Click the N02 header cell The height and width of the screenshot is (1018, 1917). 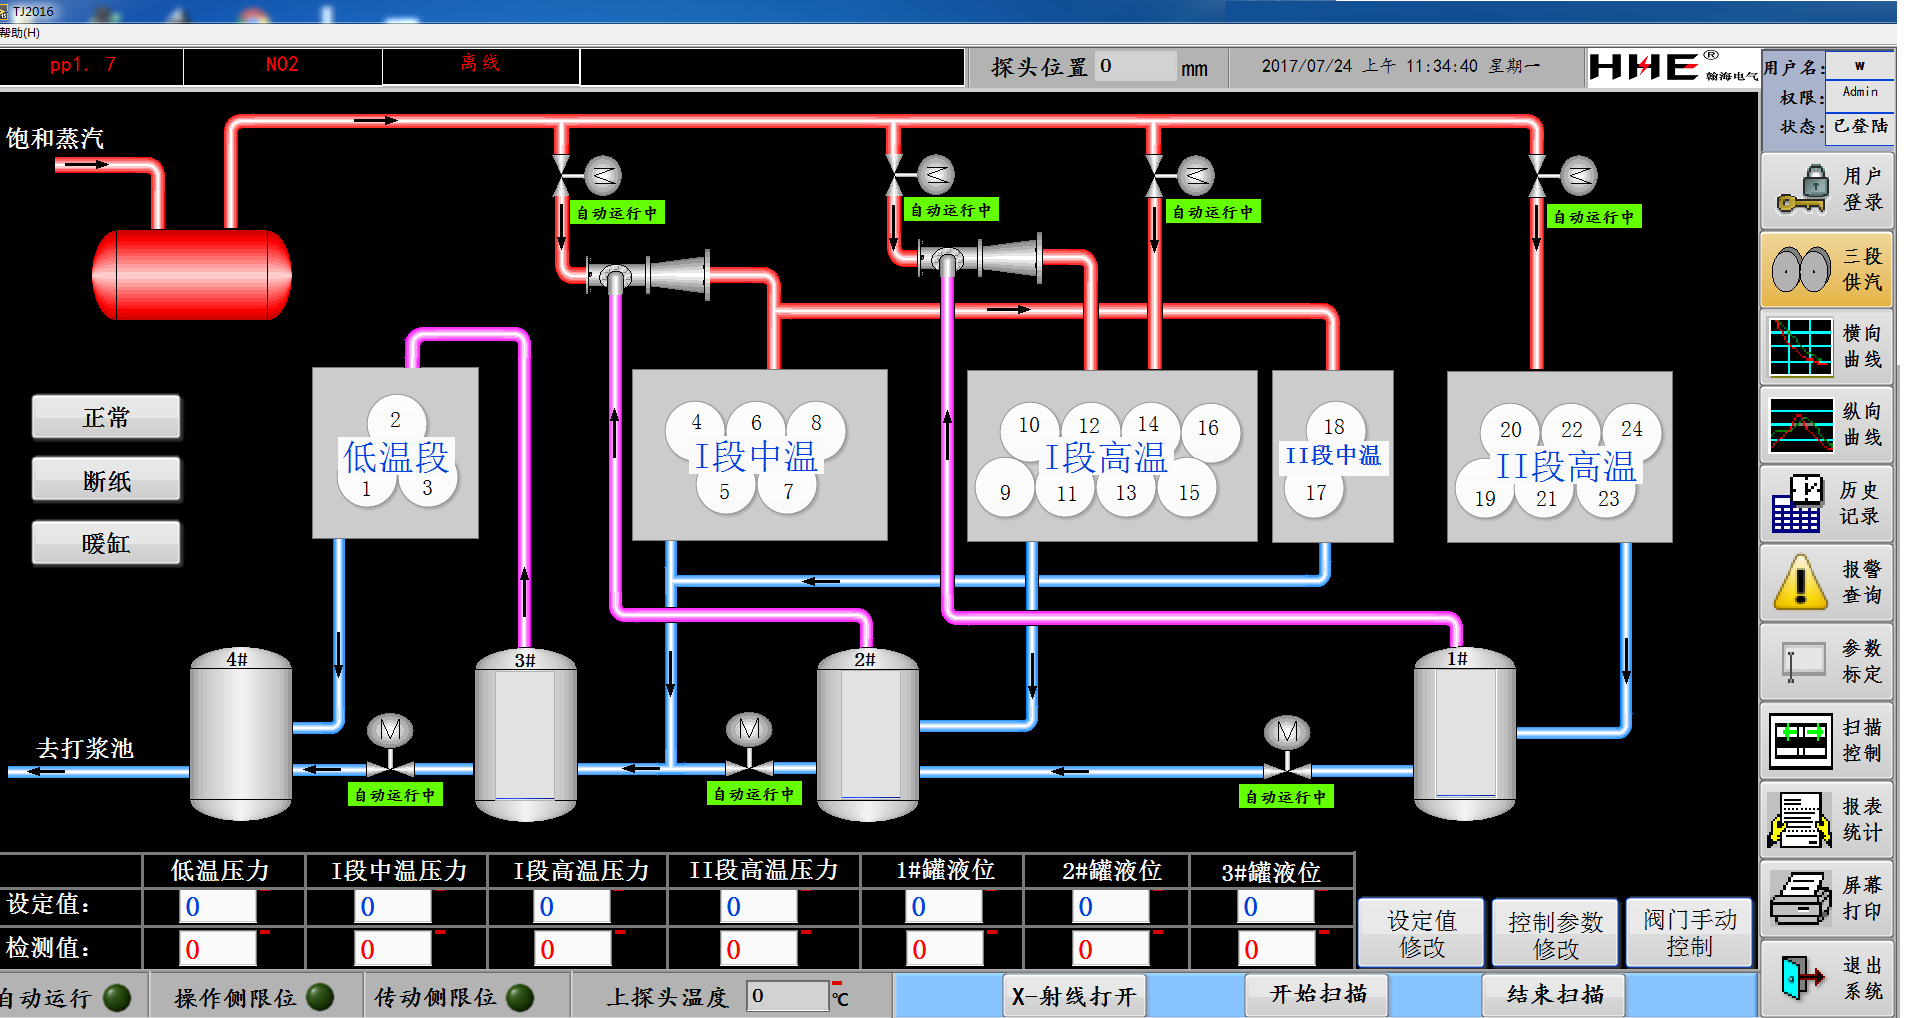[x=283, y=65]
